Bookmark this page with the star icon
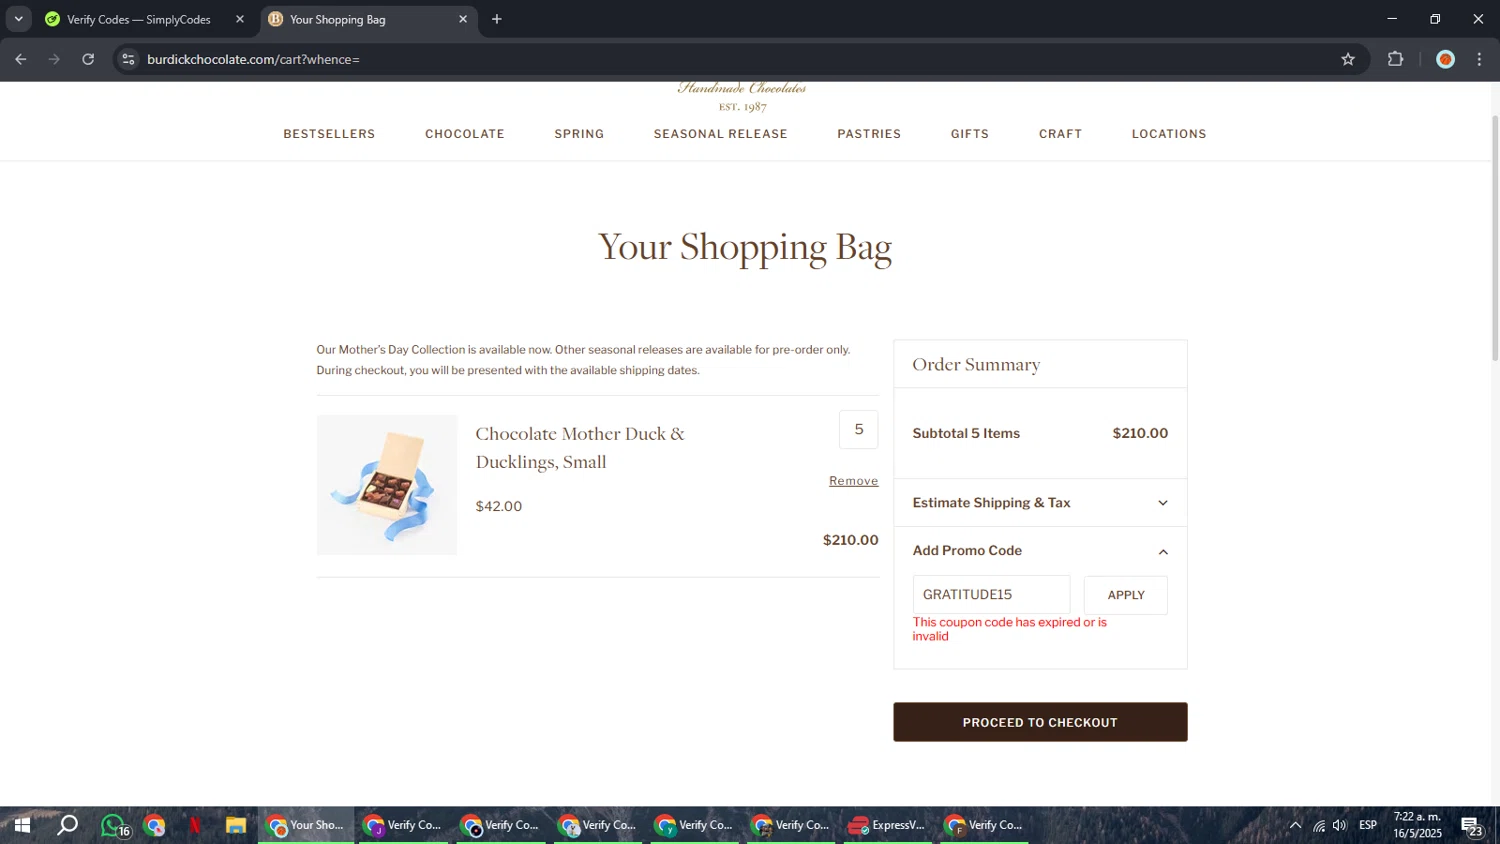Image resolution: width=1500 pixels, height=844 pixels. point(1348,59)
